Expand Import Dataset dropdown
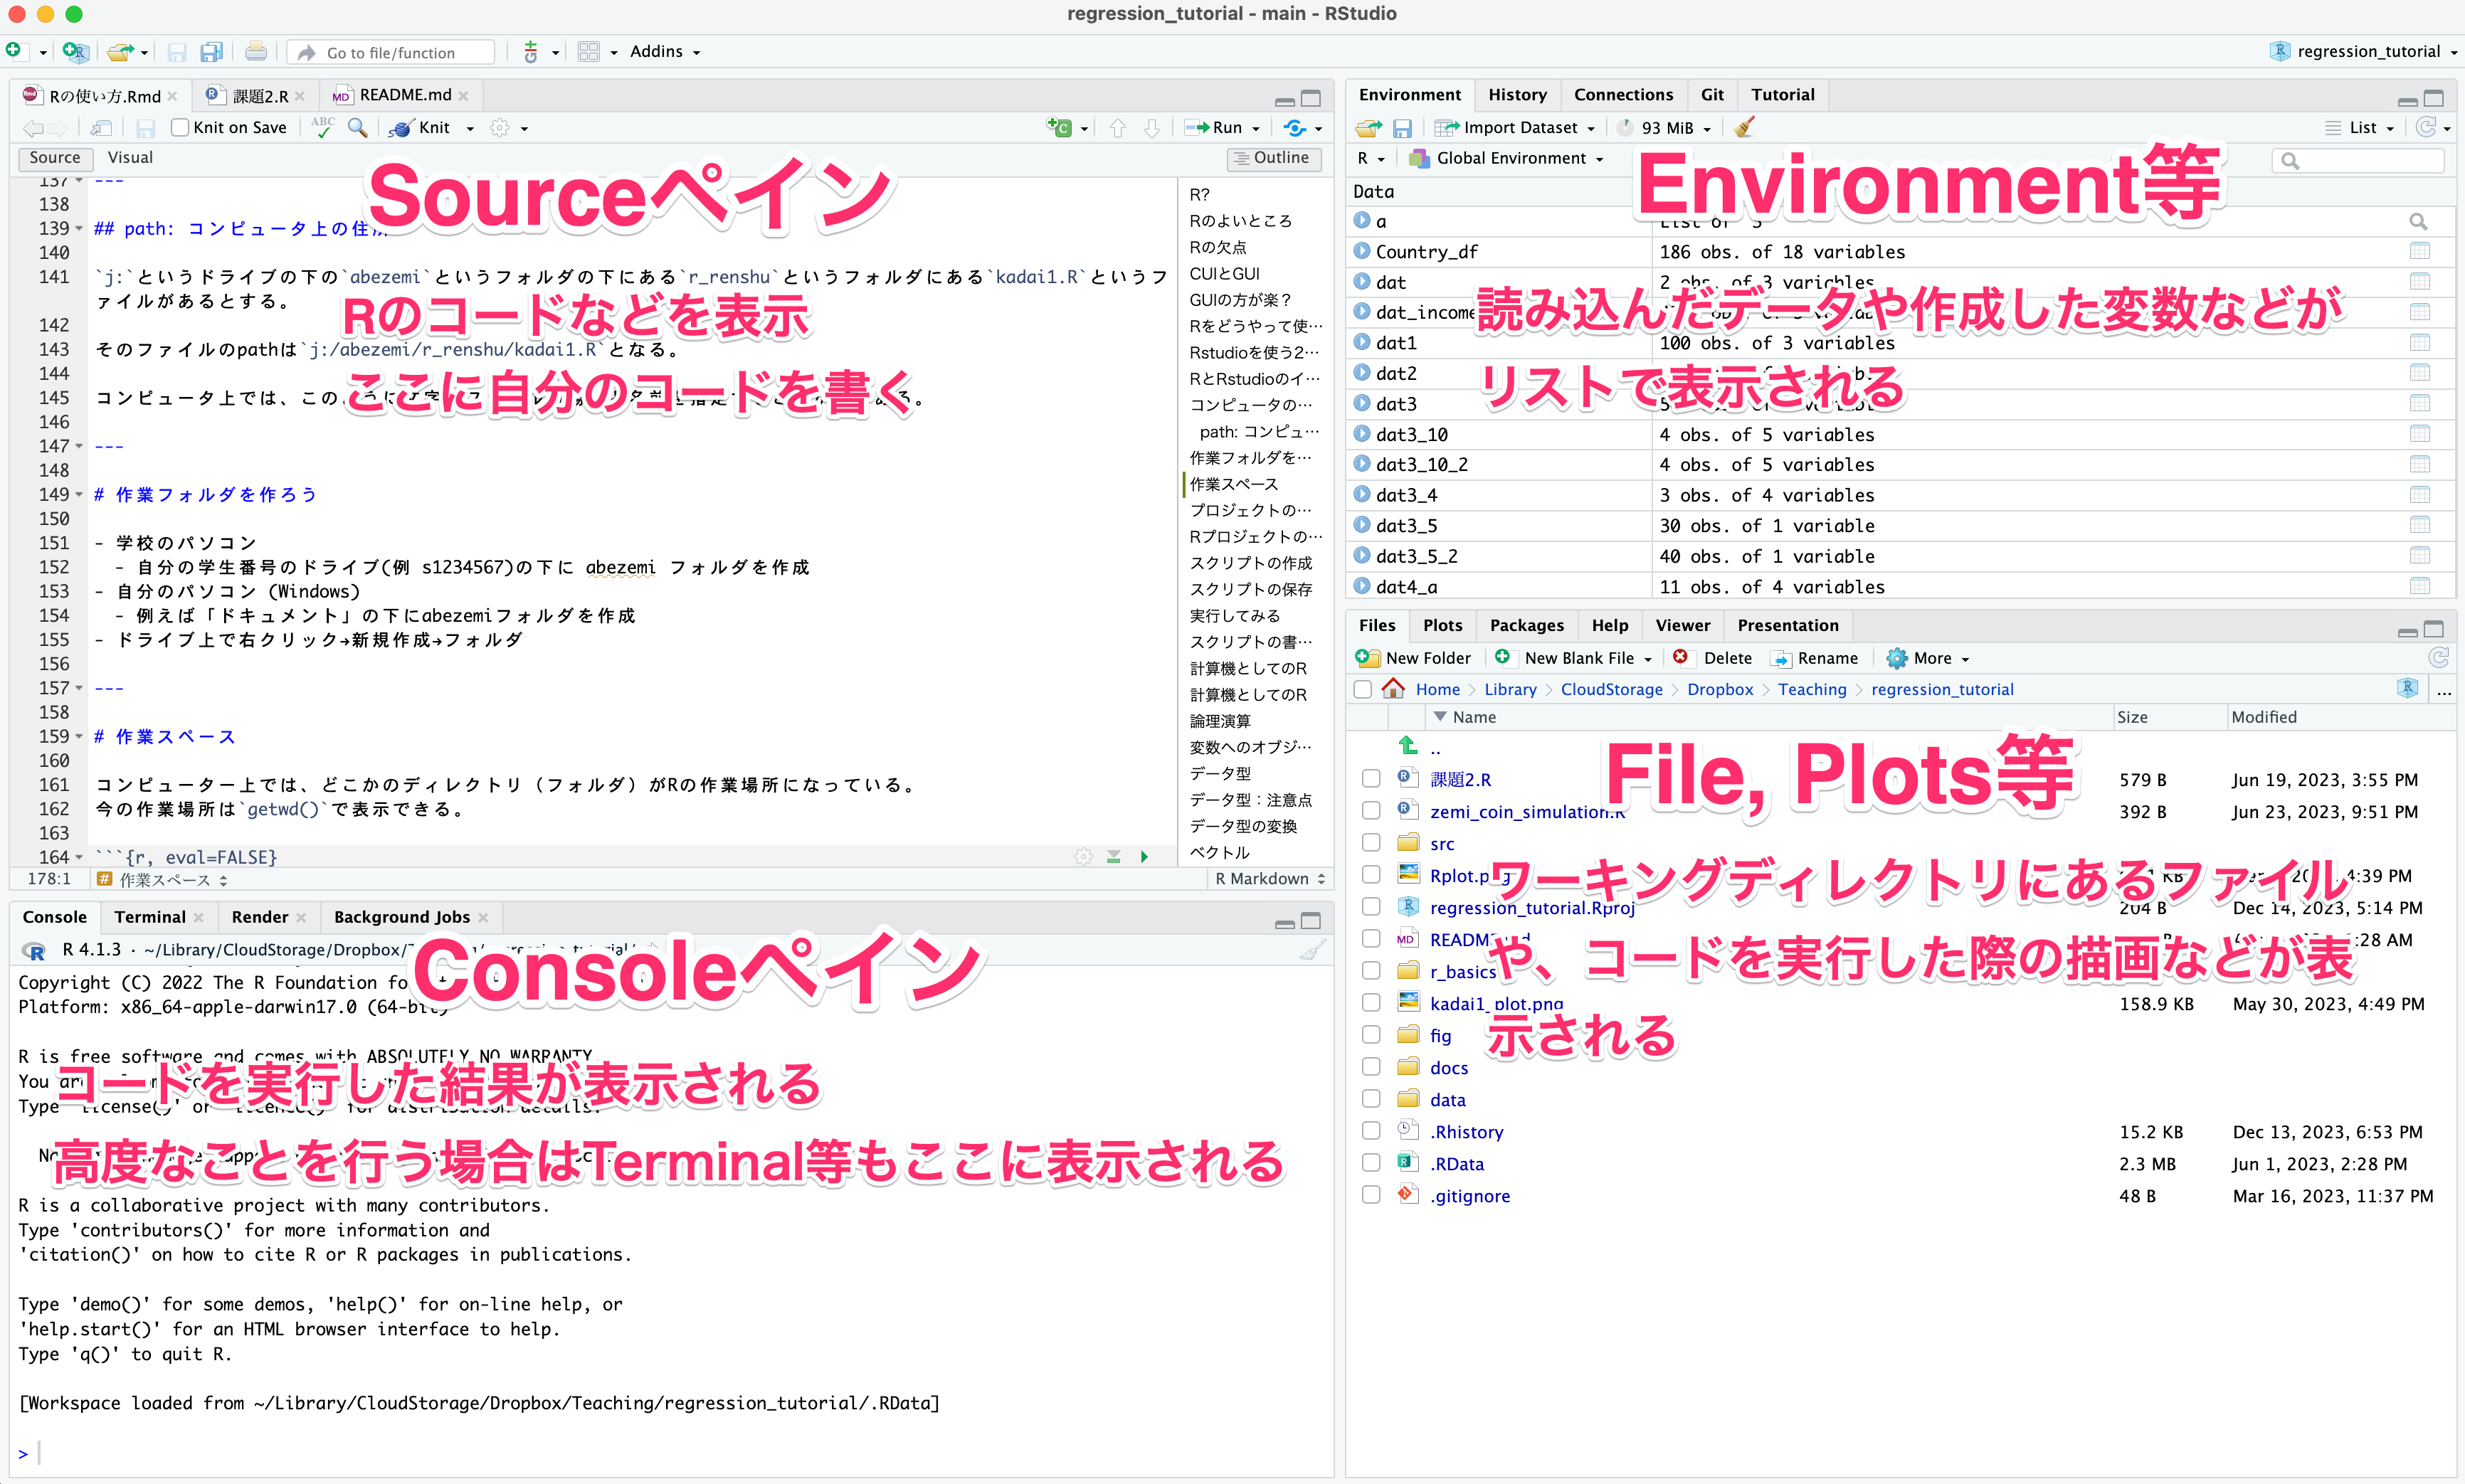This screenshot has width=2465, height=1484. [1516, 127]
